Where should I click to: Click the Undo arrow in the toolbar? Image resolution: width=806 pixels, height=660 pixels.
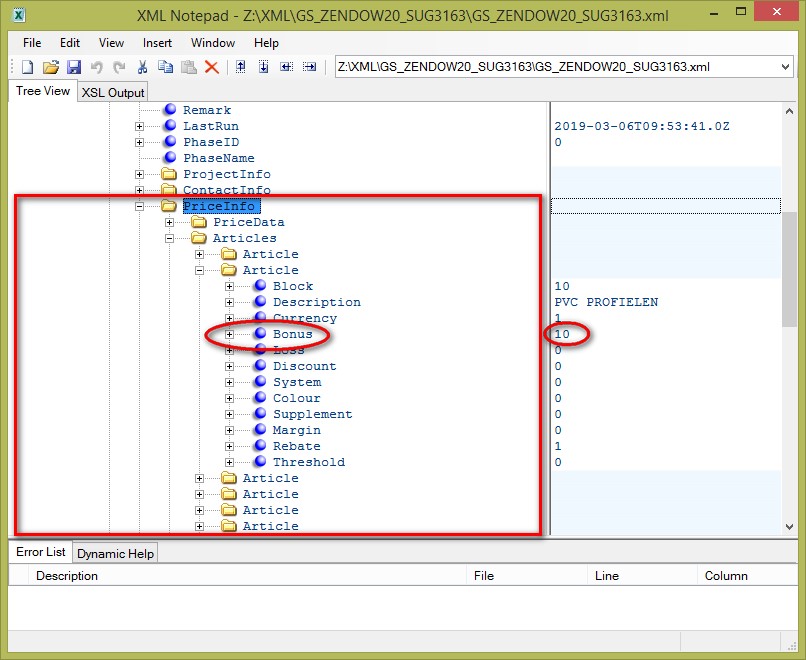coord(97,67)
